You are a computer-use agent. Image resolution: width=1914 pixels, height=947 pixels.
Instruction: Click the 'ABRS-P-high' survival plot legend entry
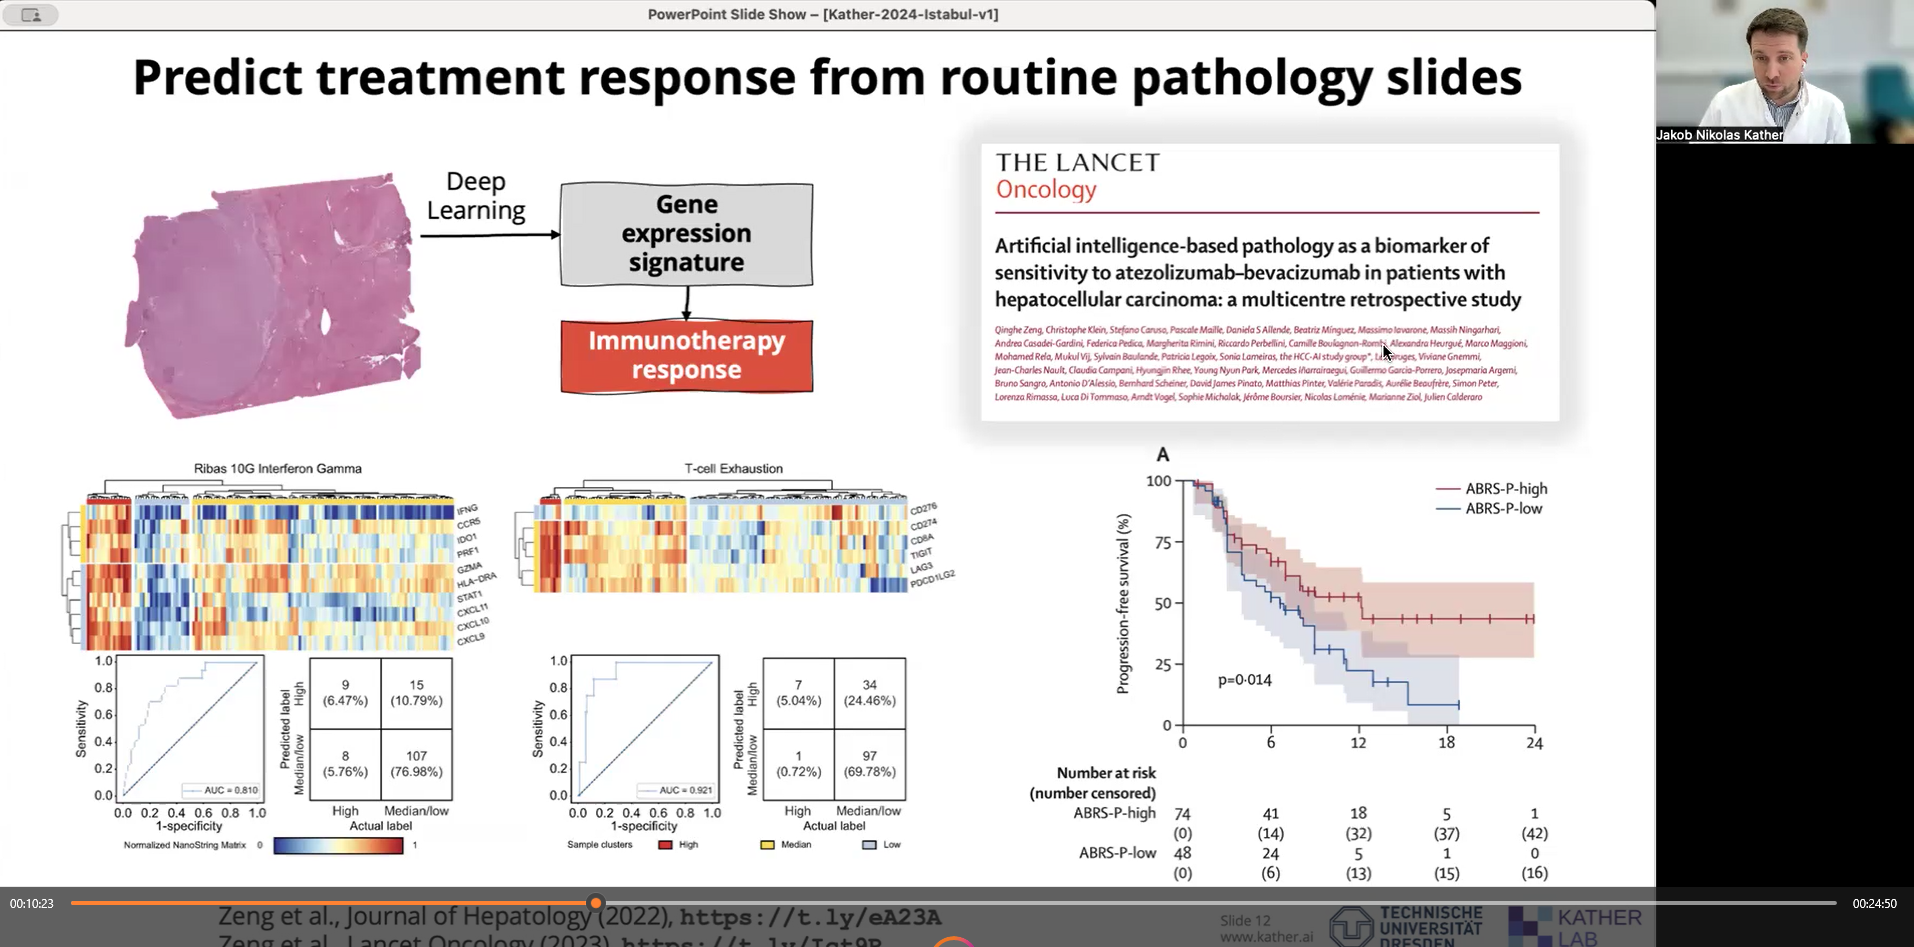click(1492, 489)
